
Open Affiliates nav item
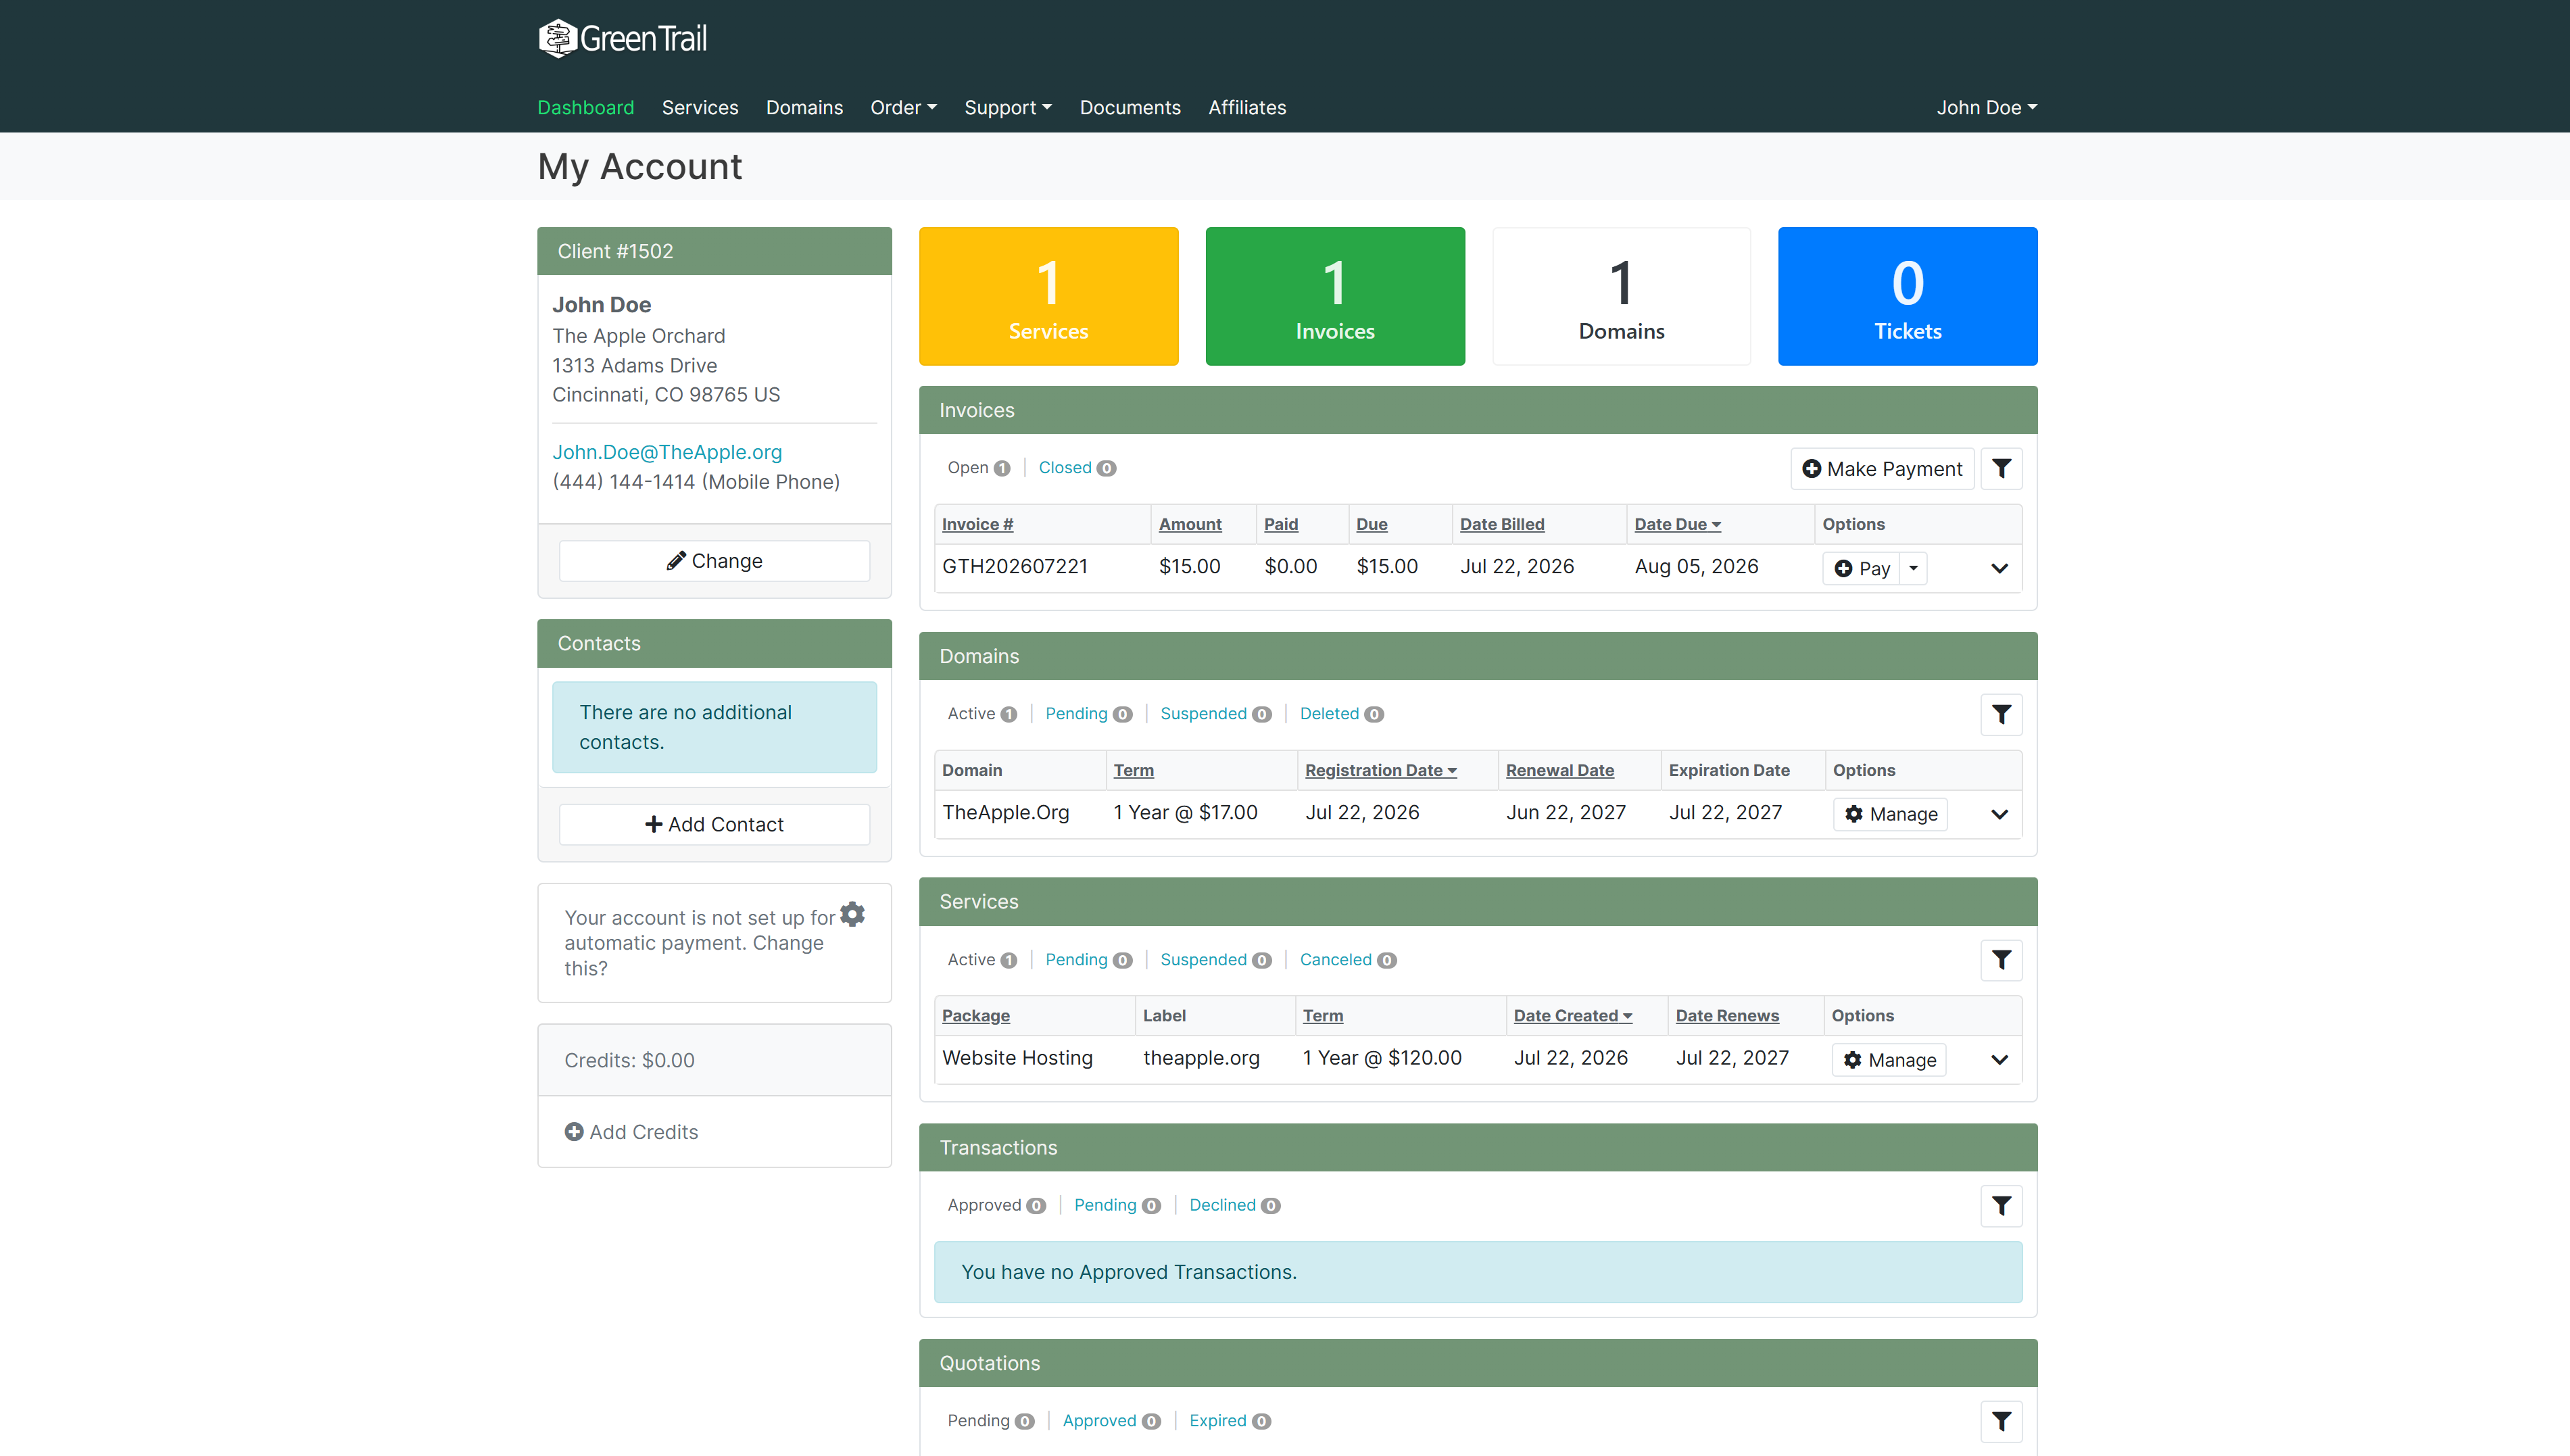pos(1247,107)
